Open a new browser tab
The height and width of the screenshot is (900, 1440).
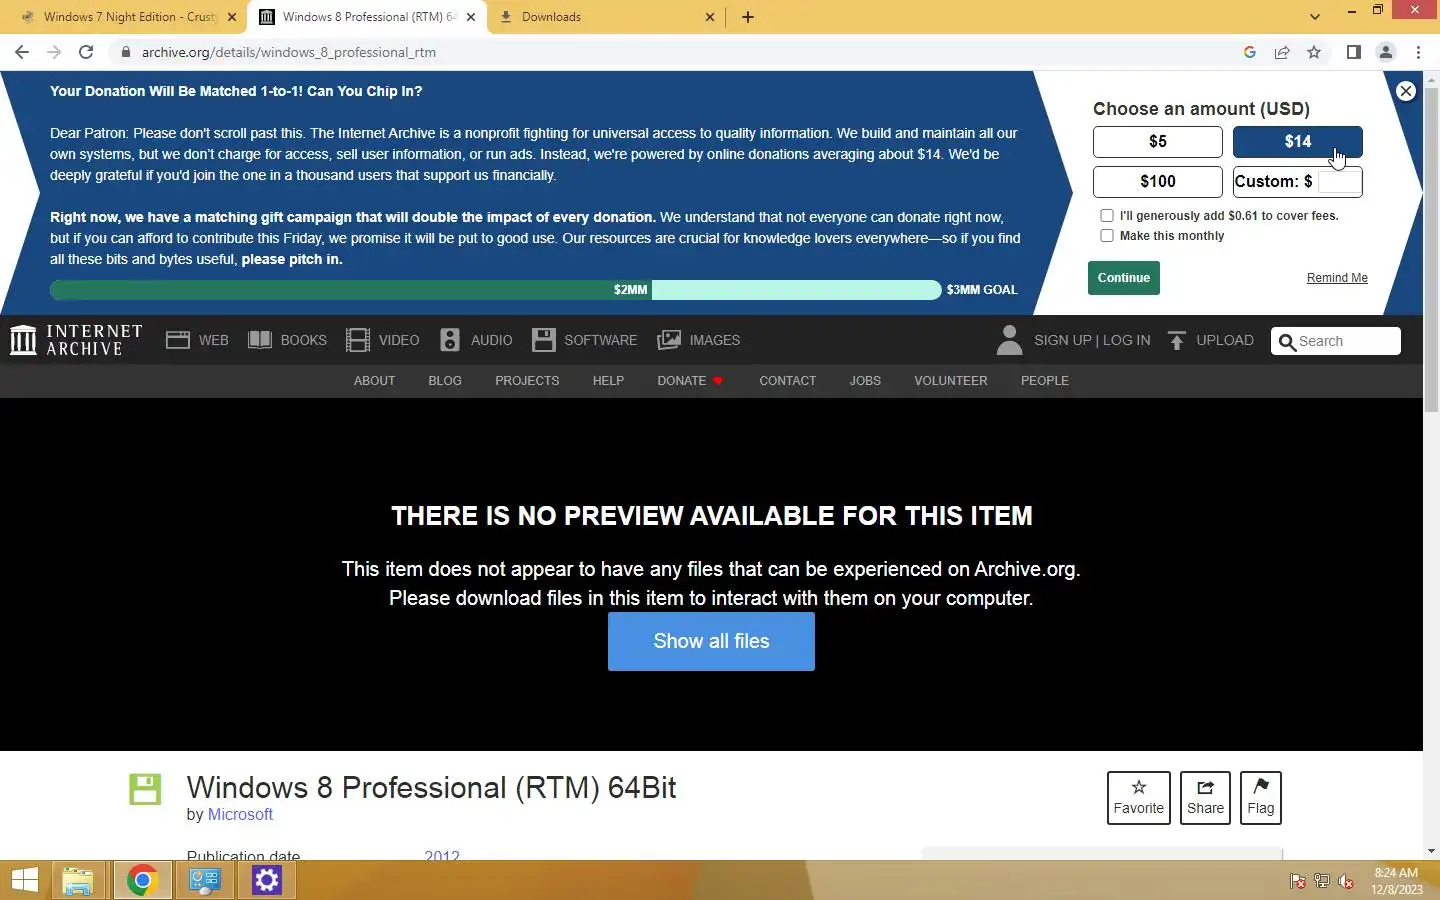(x=748, y=17)
